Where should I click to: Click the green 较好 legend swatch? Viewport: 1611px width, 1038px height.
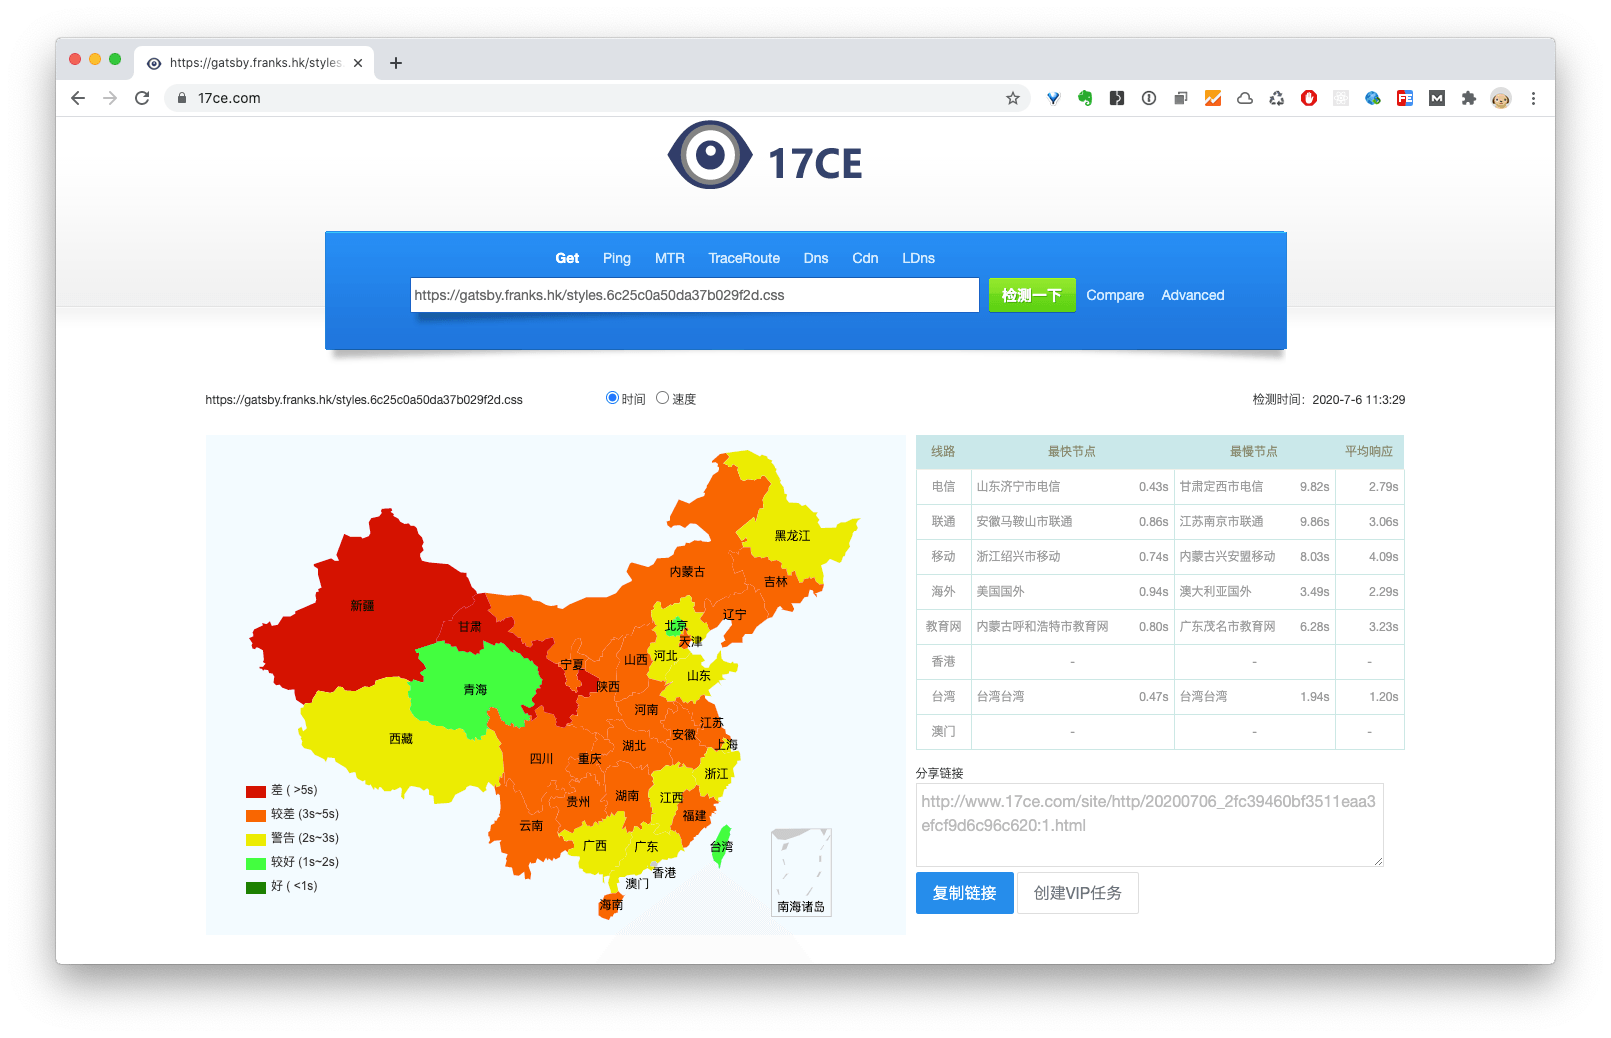point(254,862)
